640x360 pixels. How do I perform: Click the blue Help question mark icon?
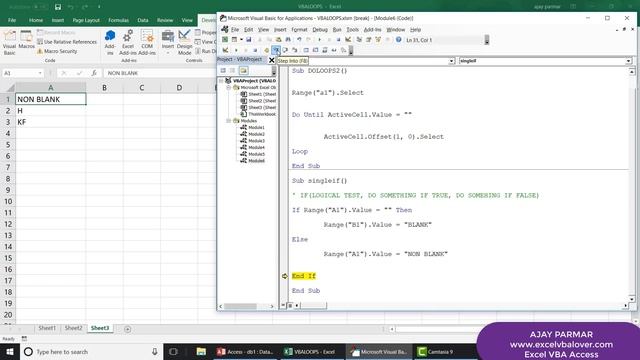(398, 40)
